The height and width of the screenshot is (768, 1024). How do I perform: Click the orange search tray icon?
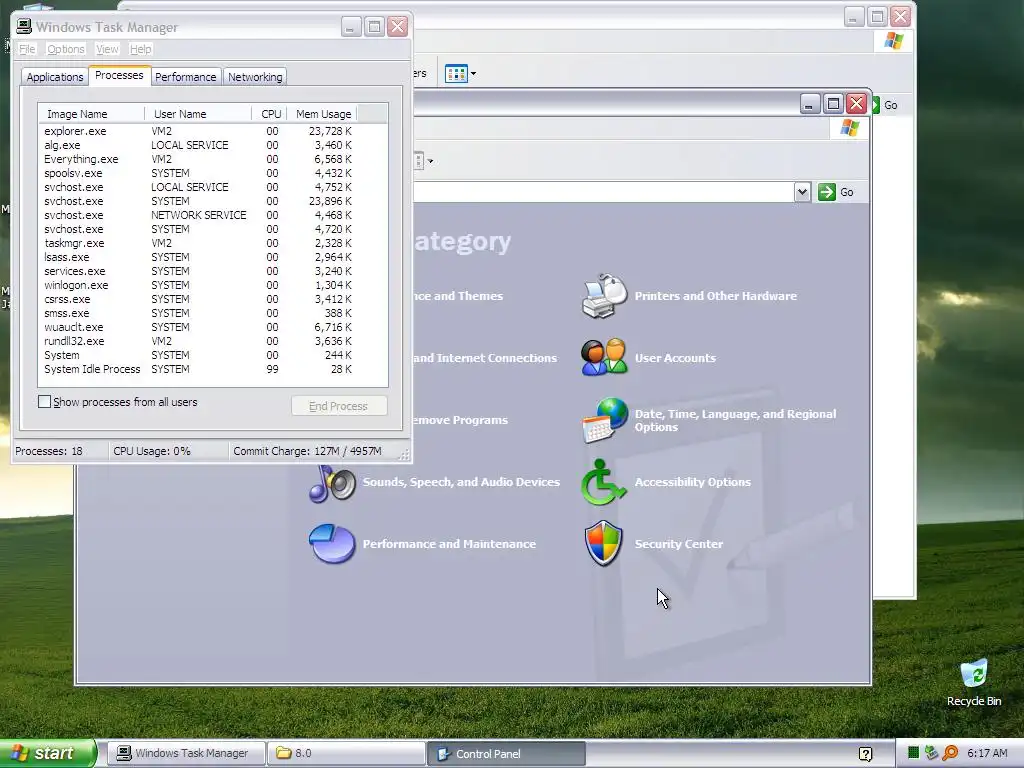(950, 753)
